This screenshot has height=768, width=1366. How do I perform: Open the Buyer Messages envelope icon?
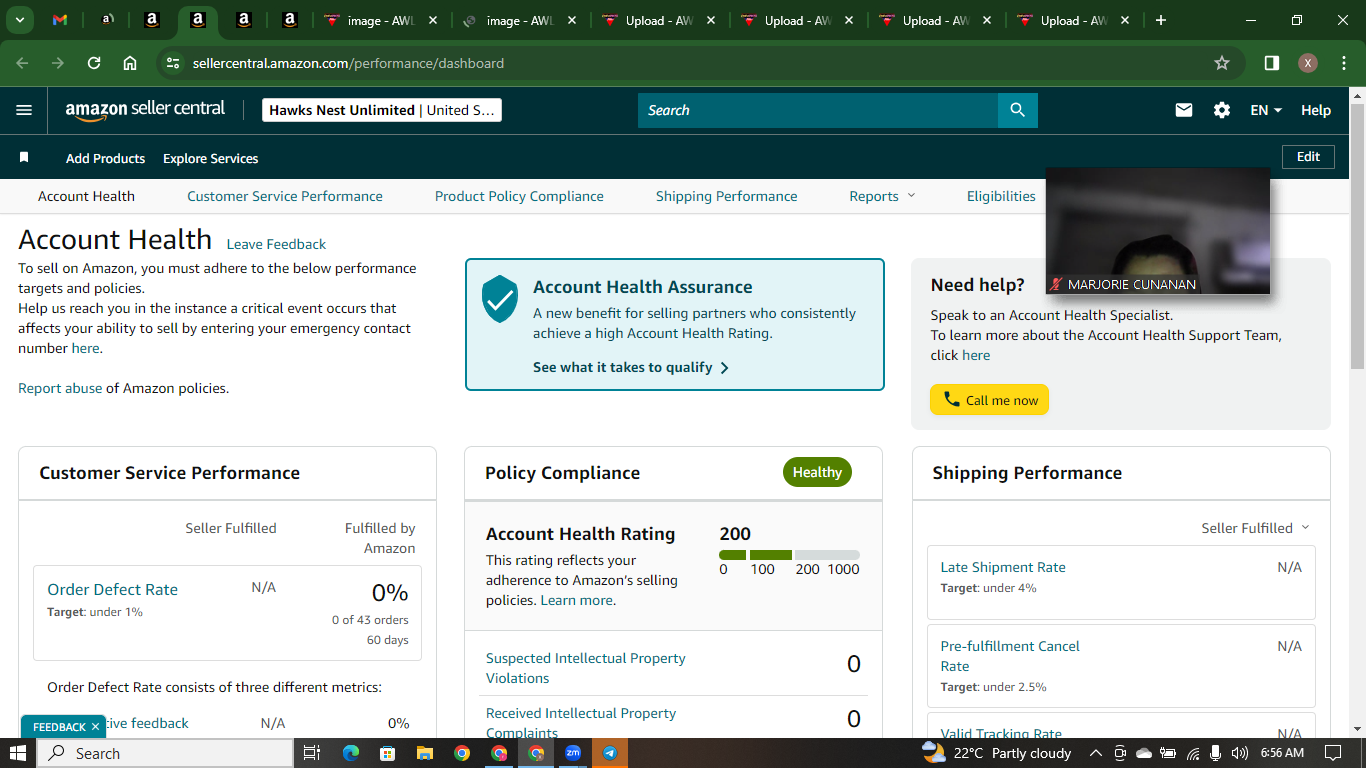tap(1184, 110)
